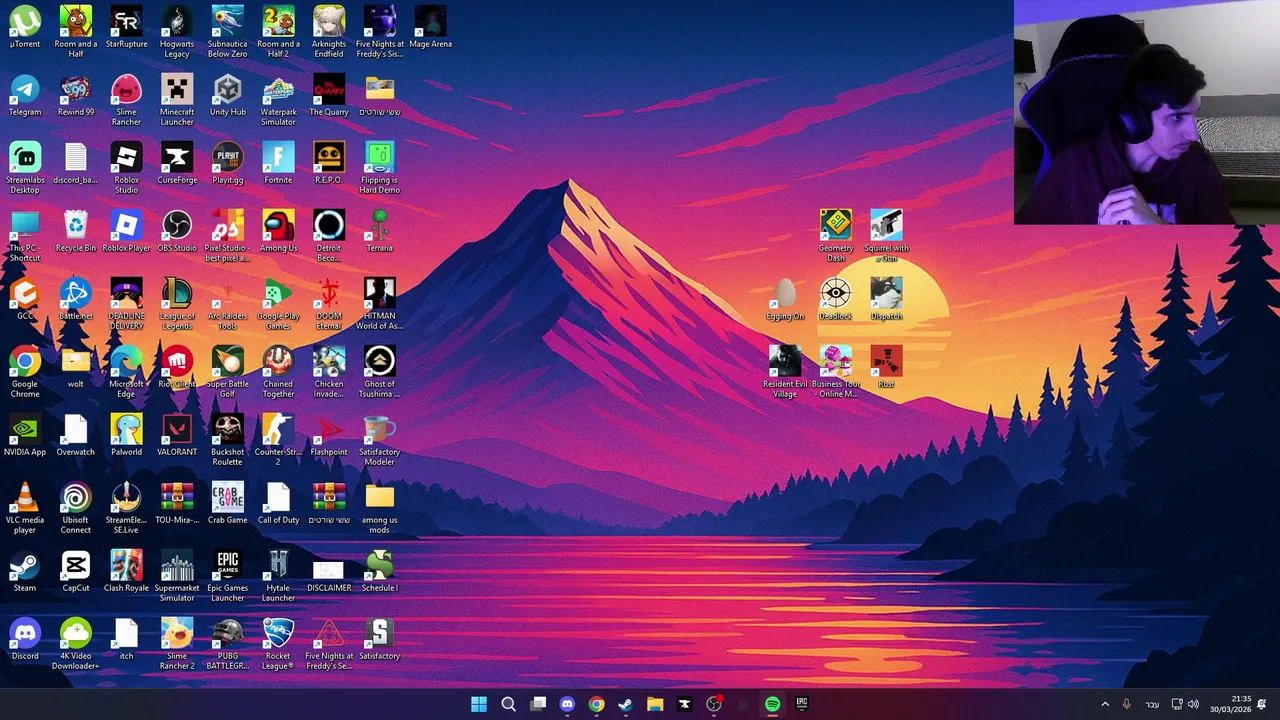Select the Buckshot Roulette icon
Image resolution: width=1280 pixels, height=720 pixels.
[x=228, y=440]
